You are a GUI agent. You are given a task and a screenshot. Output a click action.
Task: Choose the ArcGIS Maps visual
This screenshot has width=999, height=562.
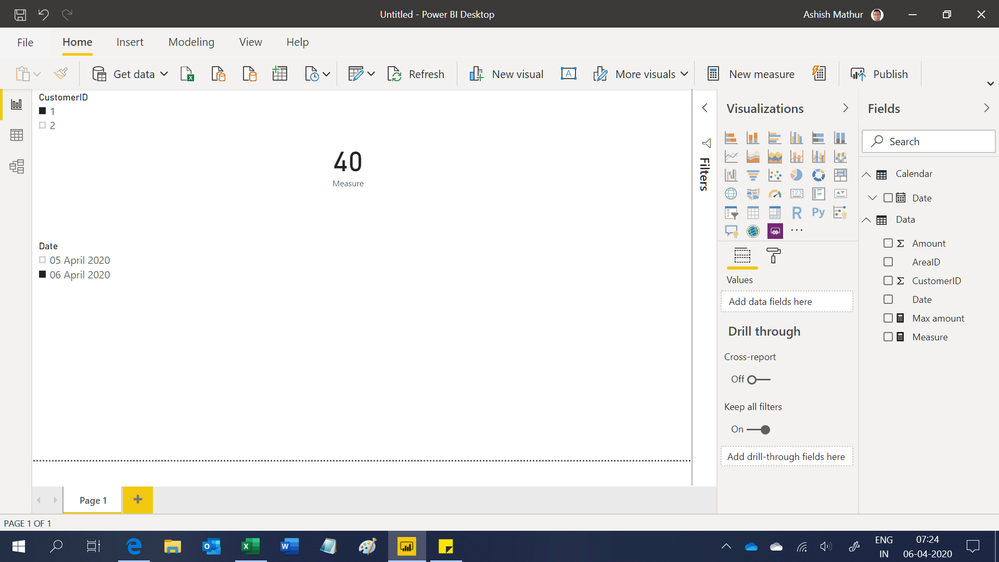click(753, 231)
